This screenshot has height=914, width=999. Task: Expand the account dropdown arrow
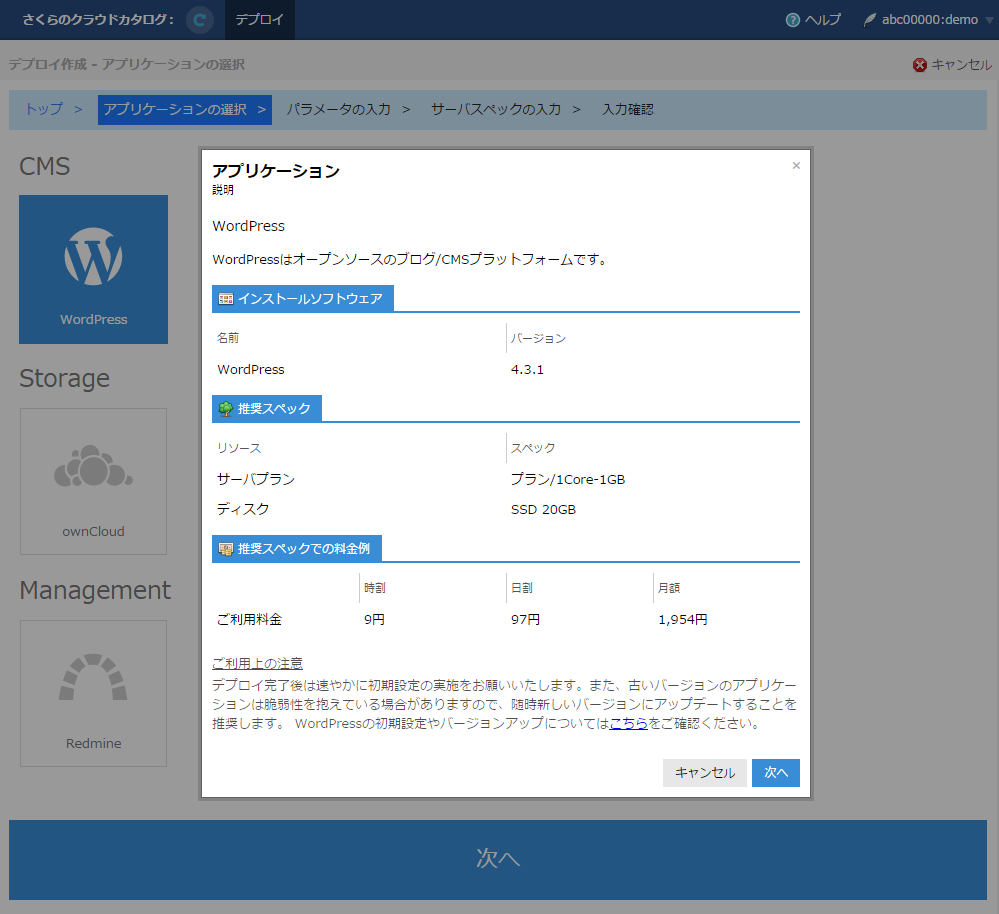[989, 20]
